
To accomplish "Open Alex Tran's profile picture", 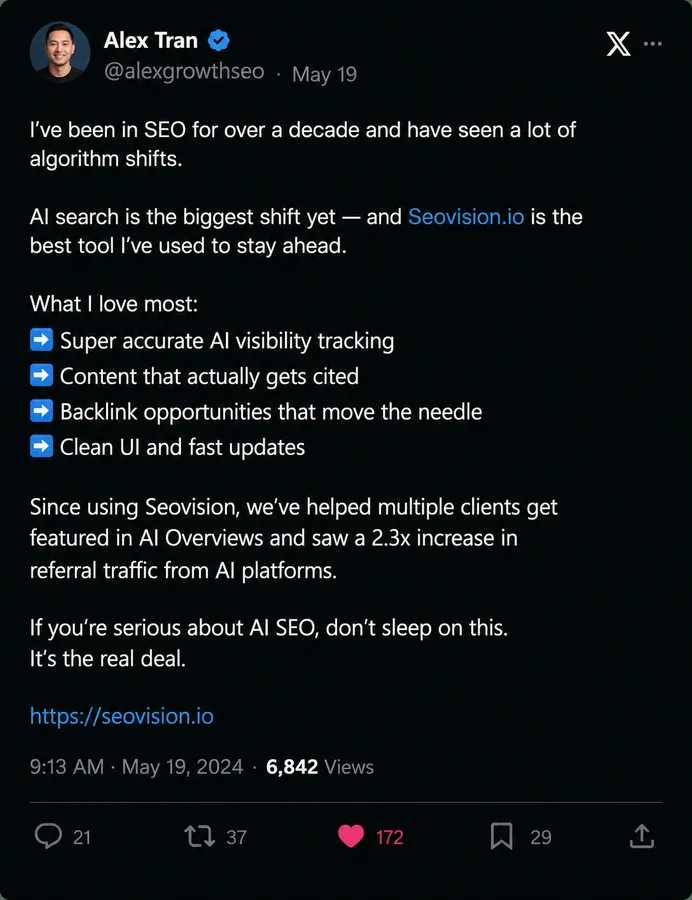I will [60, 52].
